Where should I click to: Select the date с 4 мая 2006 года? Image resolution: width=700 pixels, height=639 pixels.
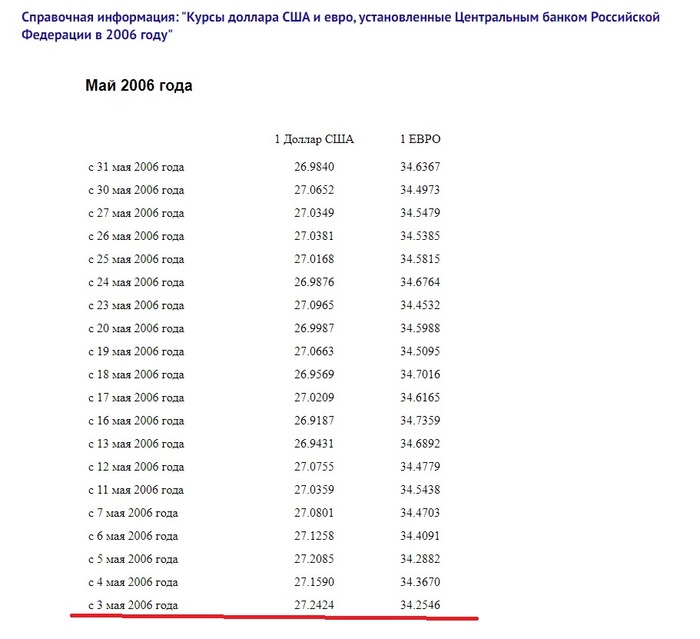coord(133,582)
